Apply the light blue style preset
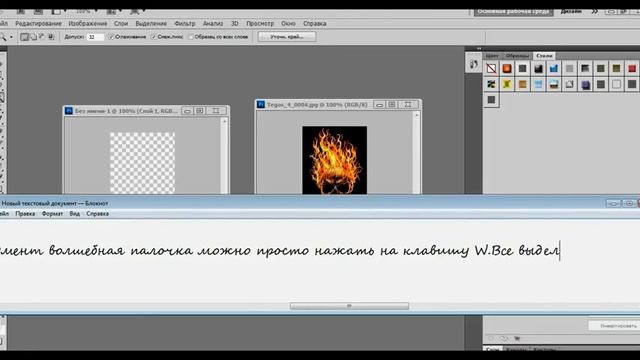Image resolution: width=640 pixels, height=360 pixels. tap(538, 84)
